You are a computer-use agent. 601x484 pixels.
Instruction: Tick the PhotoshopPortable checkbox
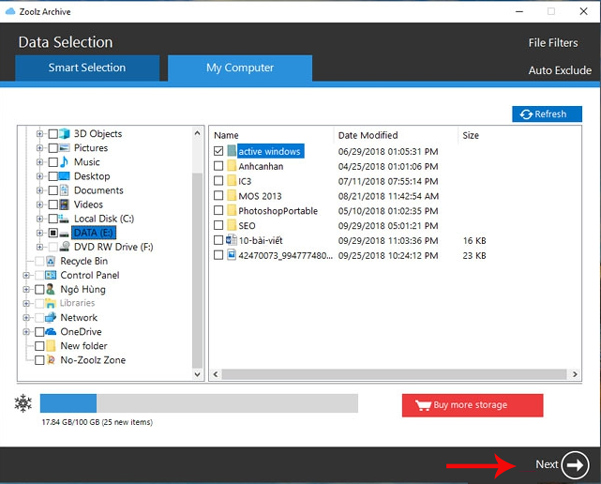coord(218,210)
